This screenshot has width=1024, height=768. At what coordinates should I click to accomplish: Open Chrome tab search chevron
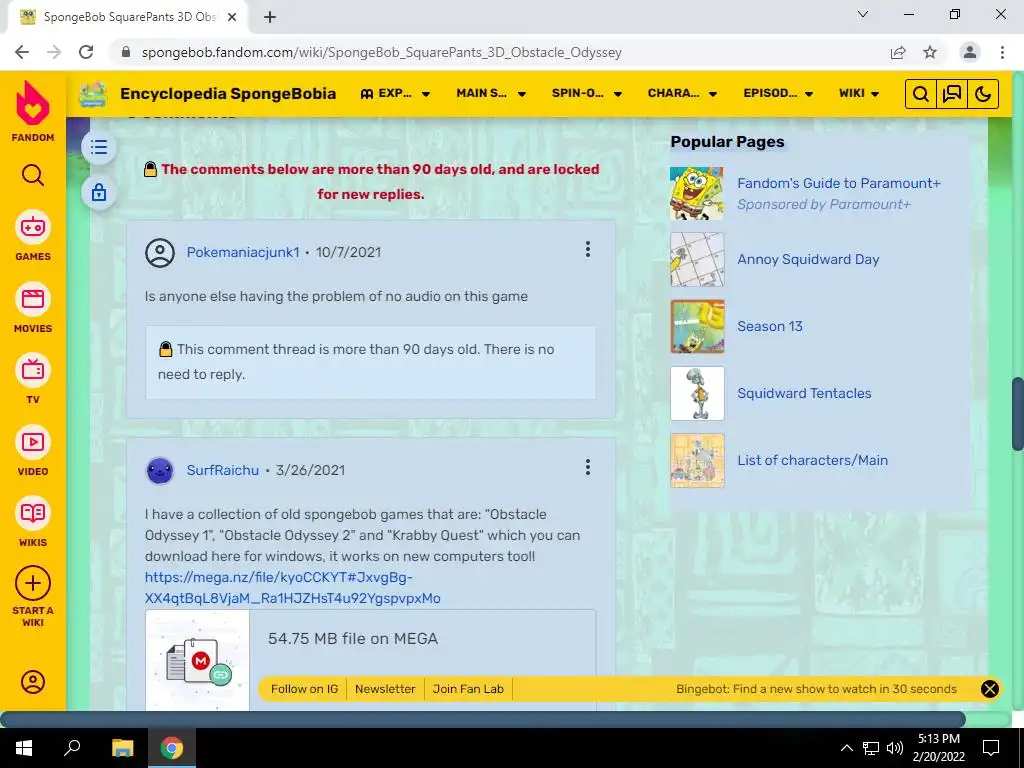point(863,14)
